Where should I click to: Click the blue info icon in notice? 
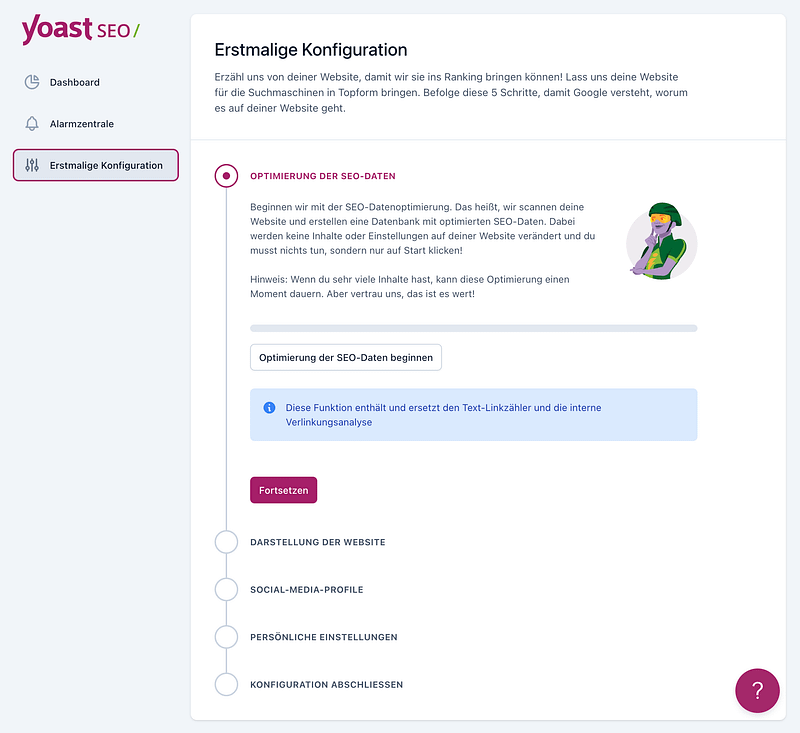click(269, 408)
